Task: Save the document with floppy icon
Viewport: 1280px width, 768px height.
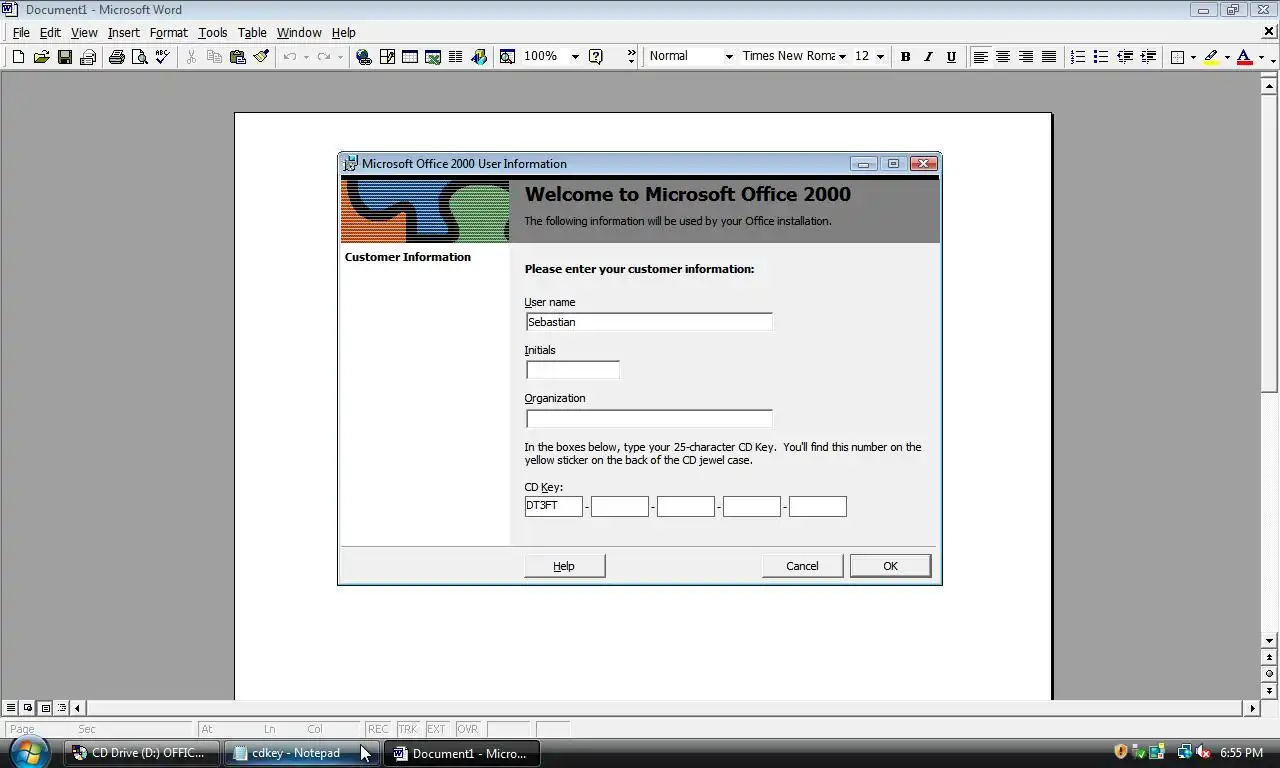Action: click(x=64, y=57)
